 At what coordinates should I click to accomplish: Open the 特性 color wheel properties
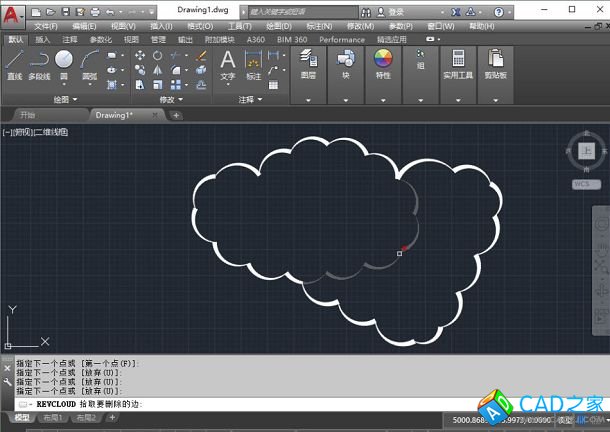pos(383,60)
